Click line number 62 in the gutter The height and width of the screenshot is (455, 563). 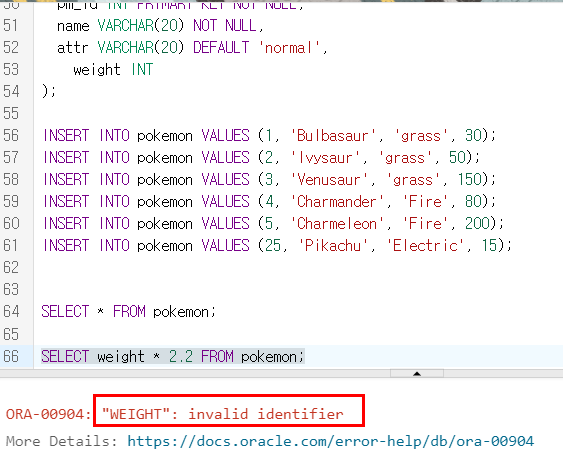click(x=11, y=268)
